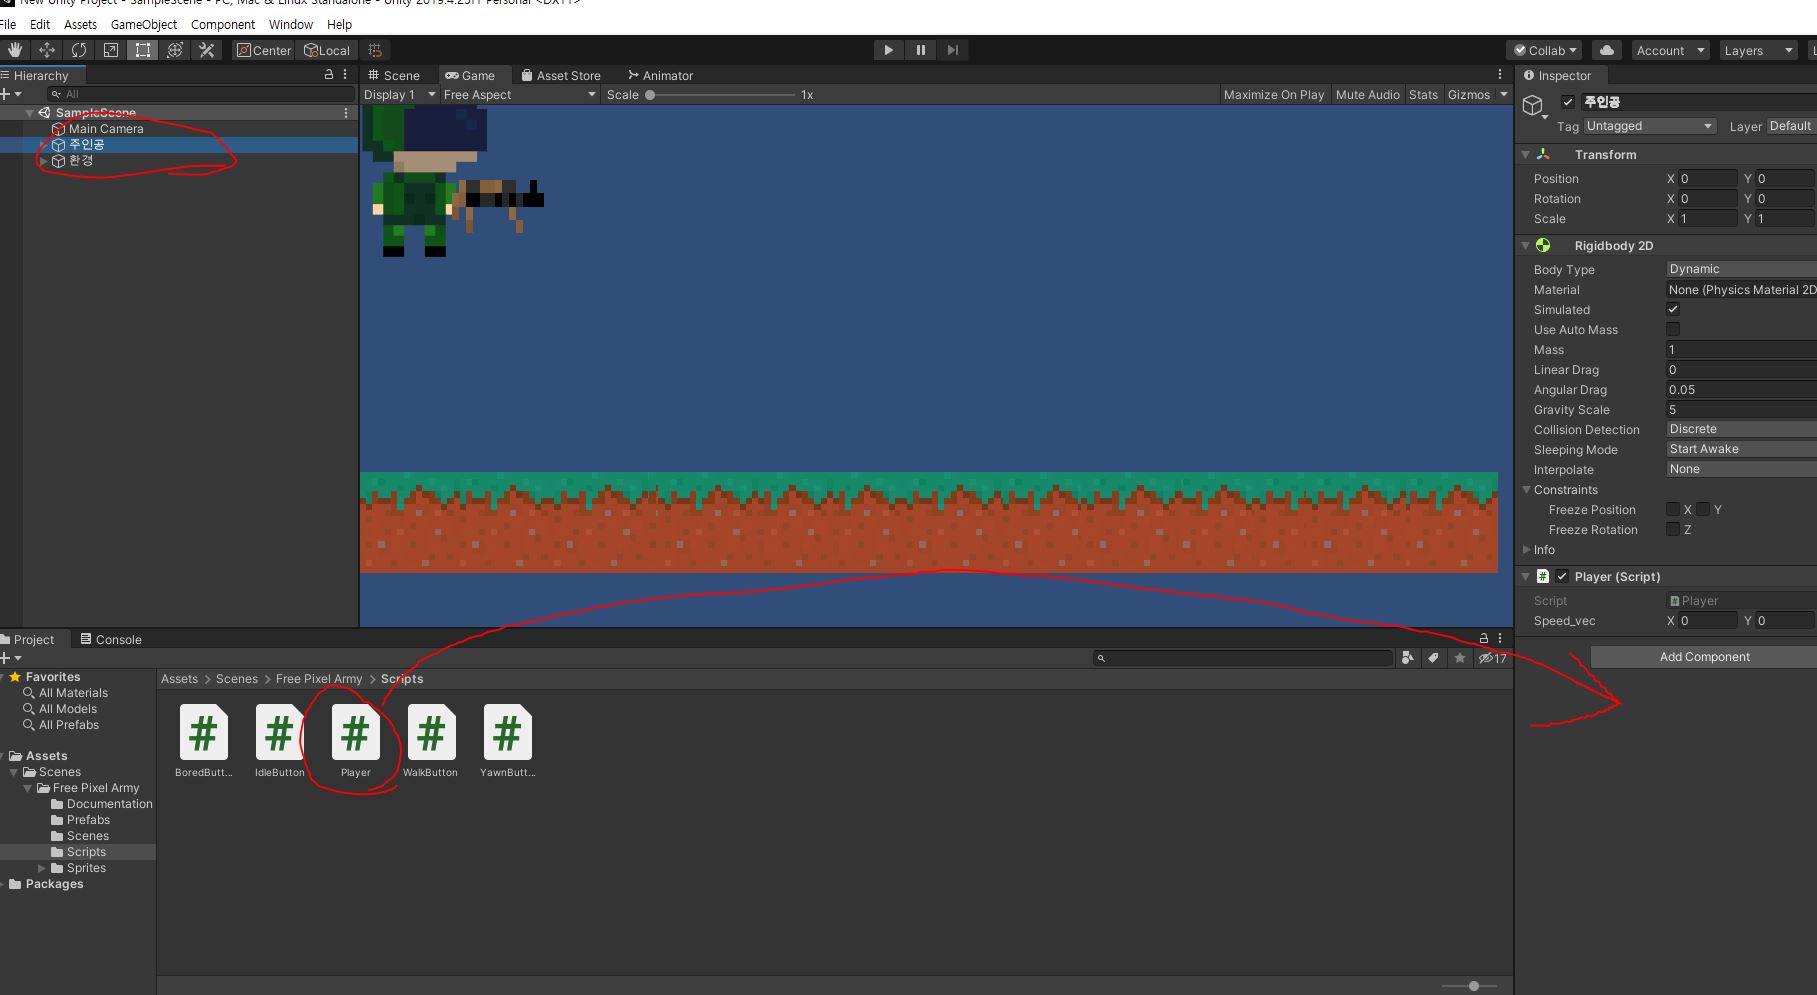Image resolution: width=1817 pixels, height=995 pixels.
Task: Open the Component menu
Action: (223, 24)
